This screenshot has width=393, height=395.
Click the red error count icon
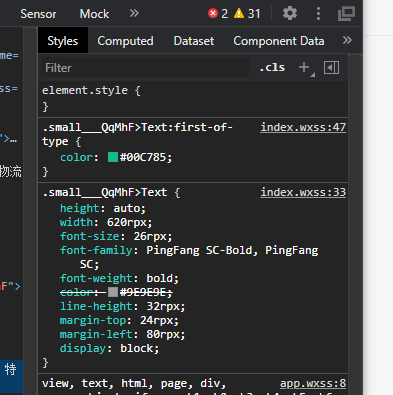click(213, 13)
